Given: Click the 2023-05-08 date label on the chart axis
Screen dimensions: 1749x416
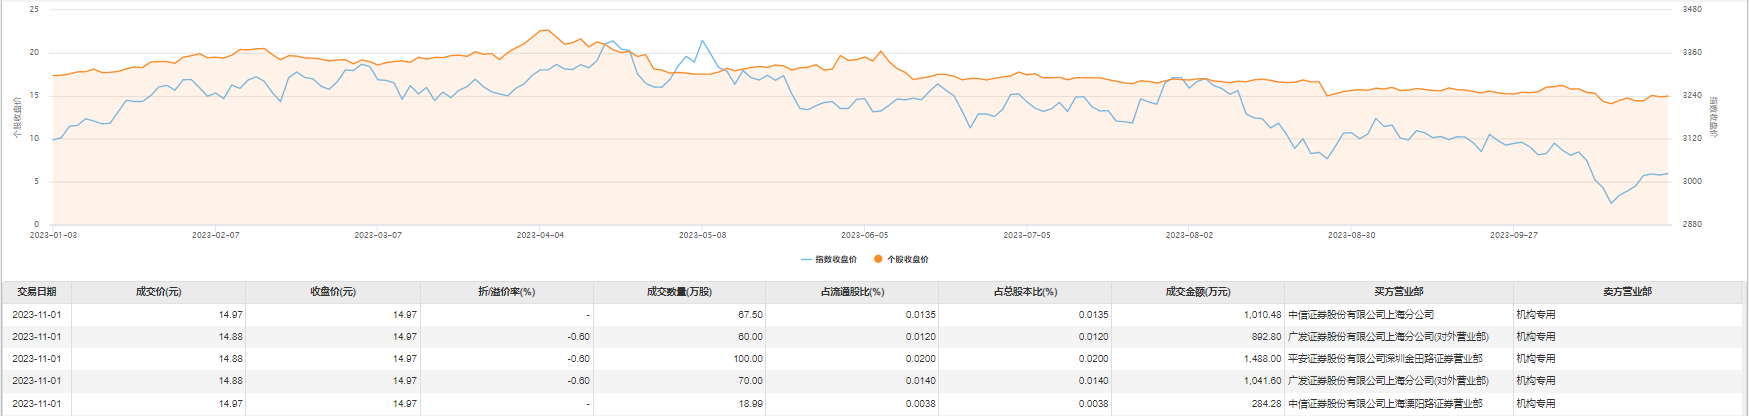Looking at the screenshot, I should [x=702, y=235].
